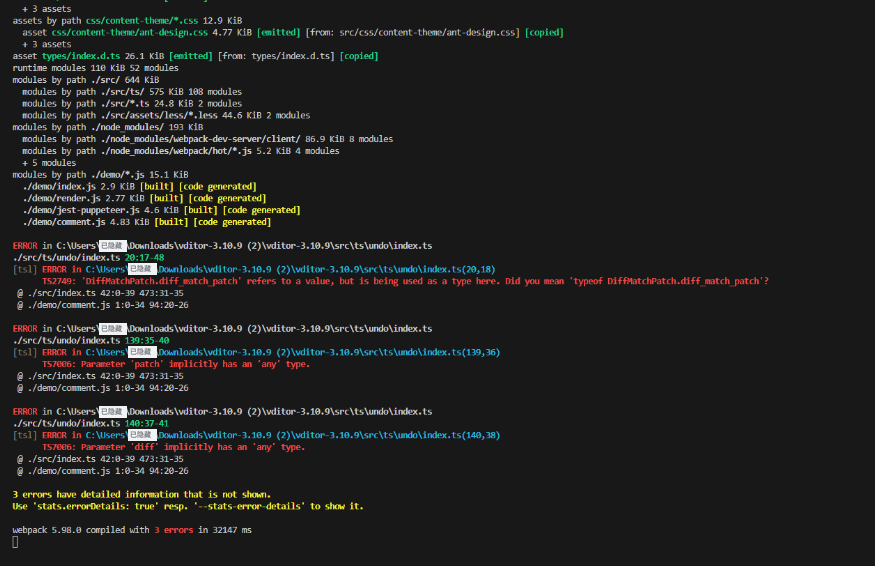
Task: Click the 'TS2749' error message line
Action: 405,281
